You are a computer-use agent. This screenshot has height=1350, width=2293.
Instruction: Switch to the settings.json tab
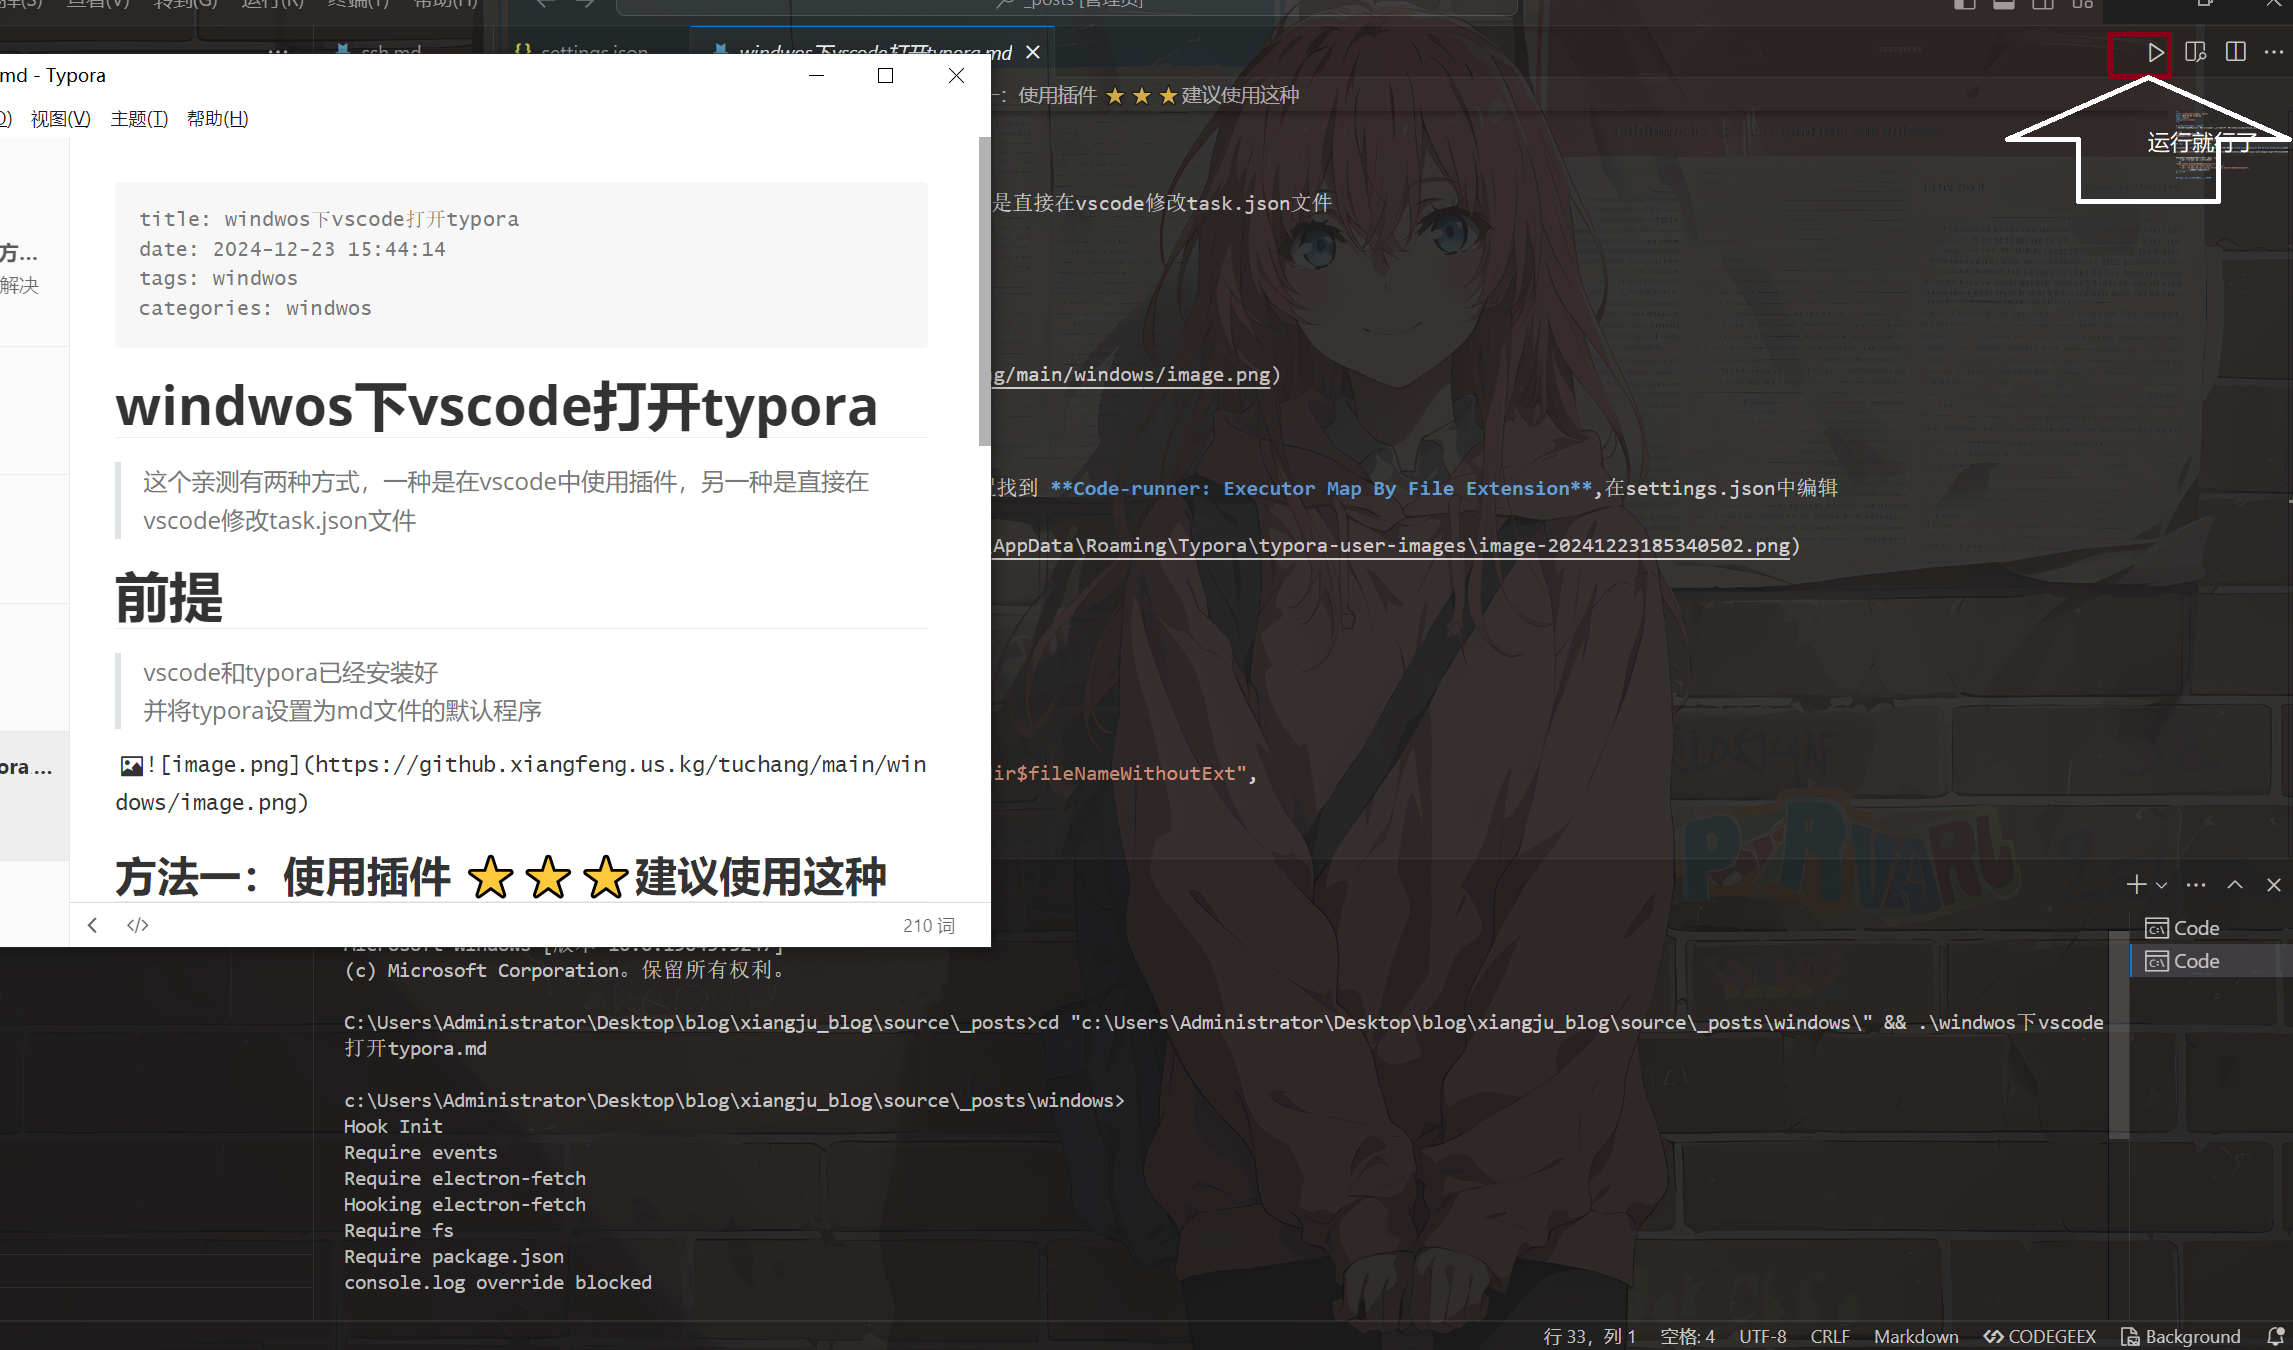[x=594, y=52]
